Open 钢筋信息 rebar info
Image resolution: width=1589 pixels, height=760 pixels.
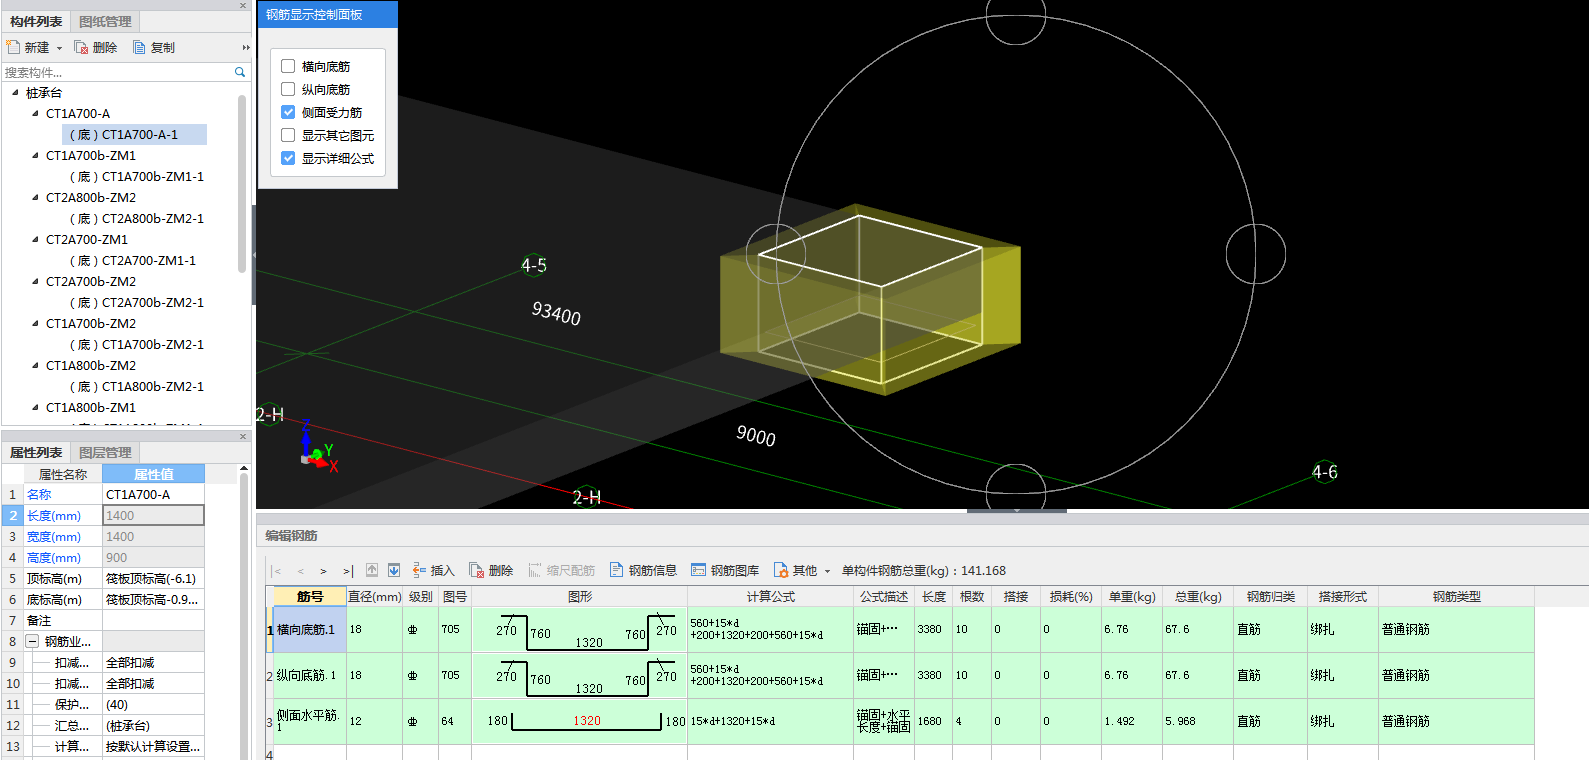(x=643, y=570)
